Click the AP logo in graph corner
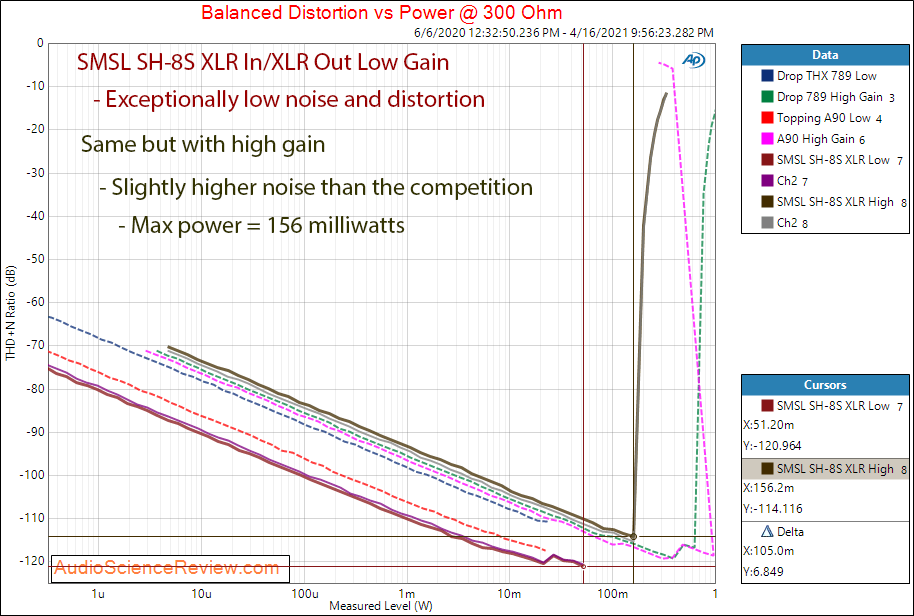 pos(694,60)
